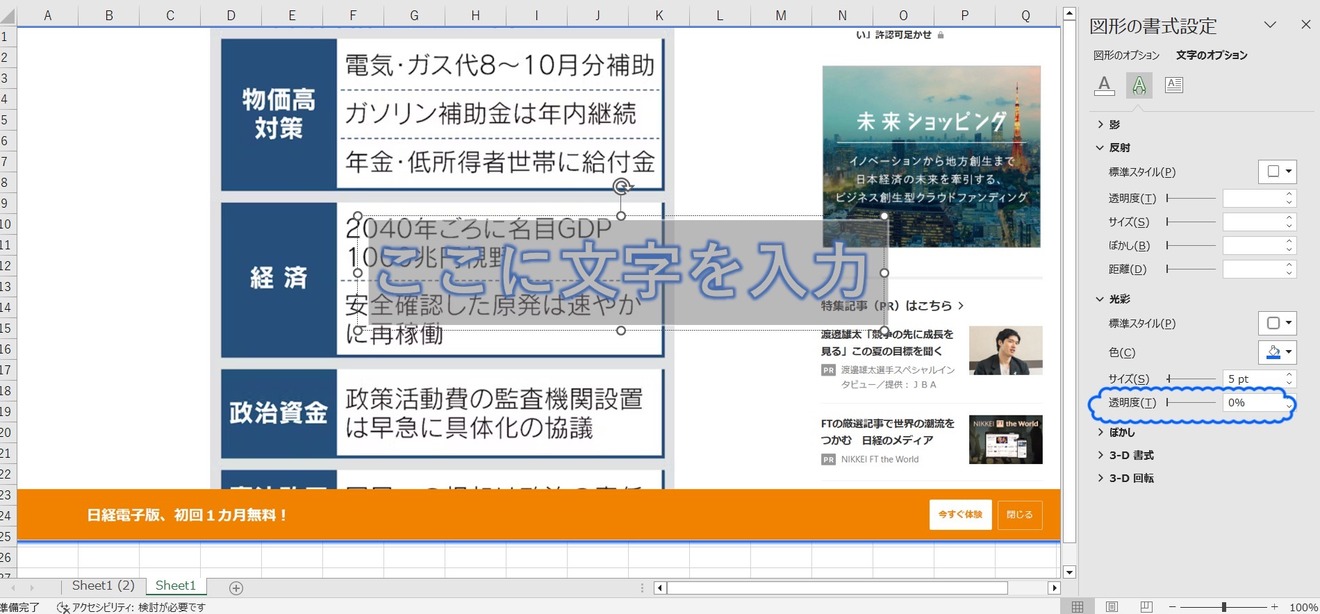Image resolution: width=1320 pixels, height=614 pixels.
Task: Click the reflection 距離 value field
Action: (1253, 270)
